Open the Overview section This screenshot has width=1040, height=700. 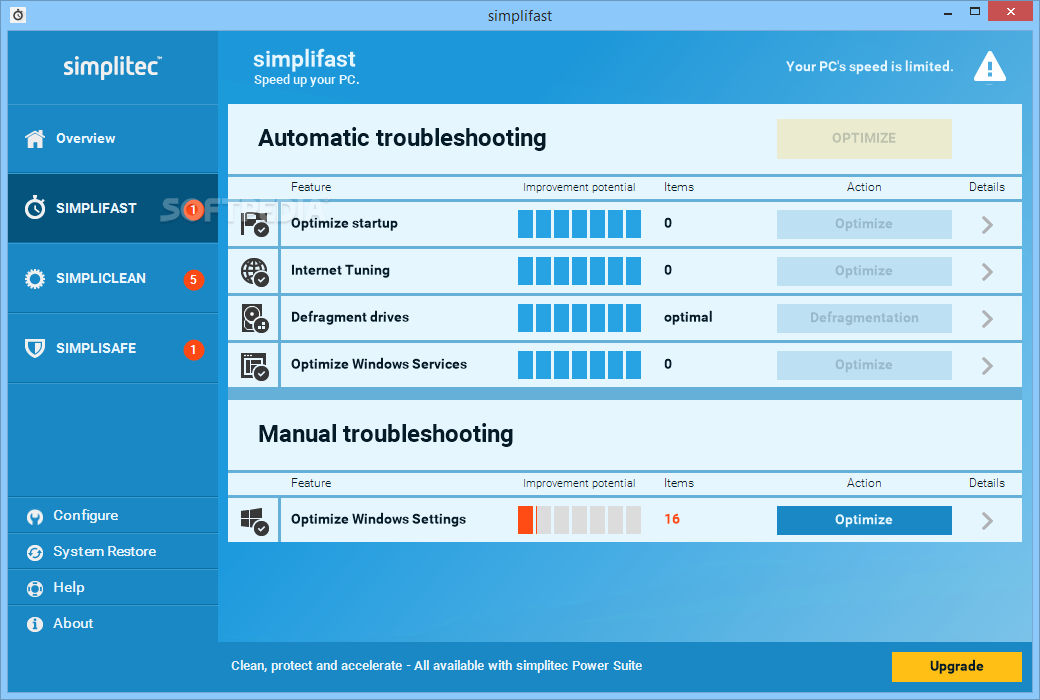pos(113,139)
